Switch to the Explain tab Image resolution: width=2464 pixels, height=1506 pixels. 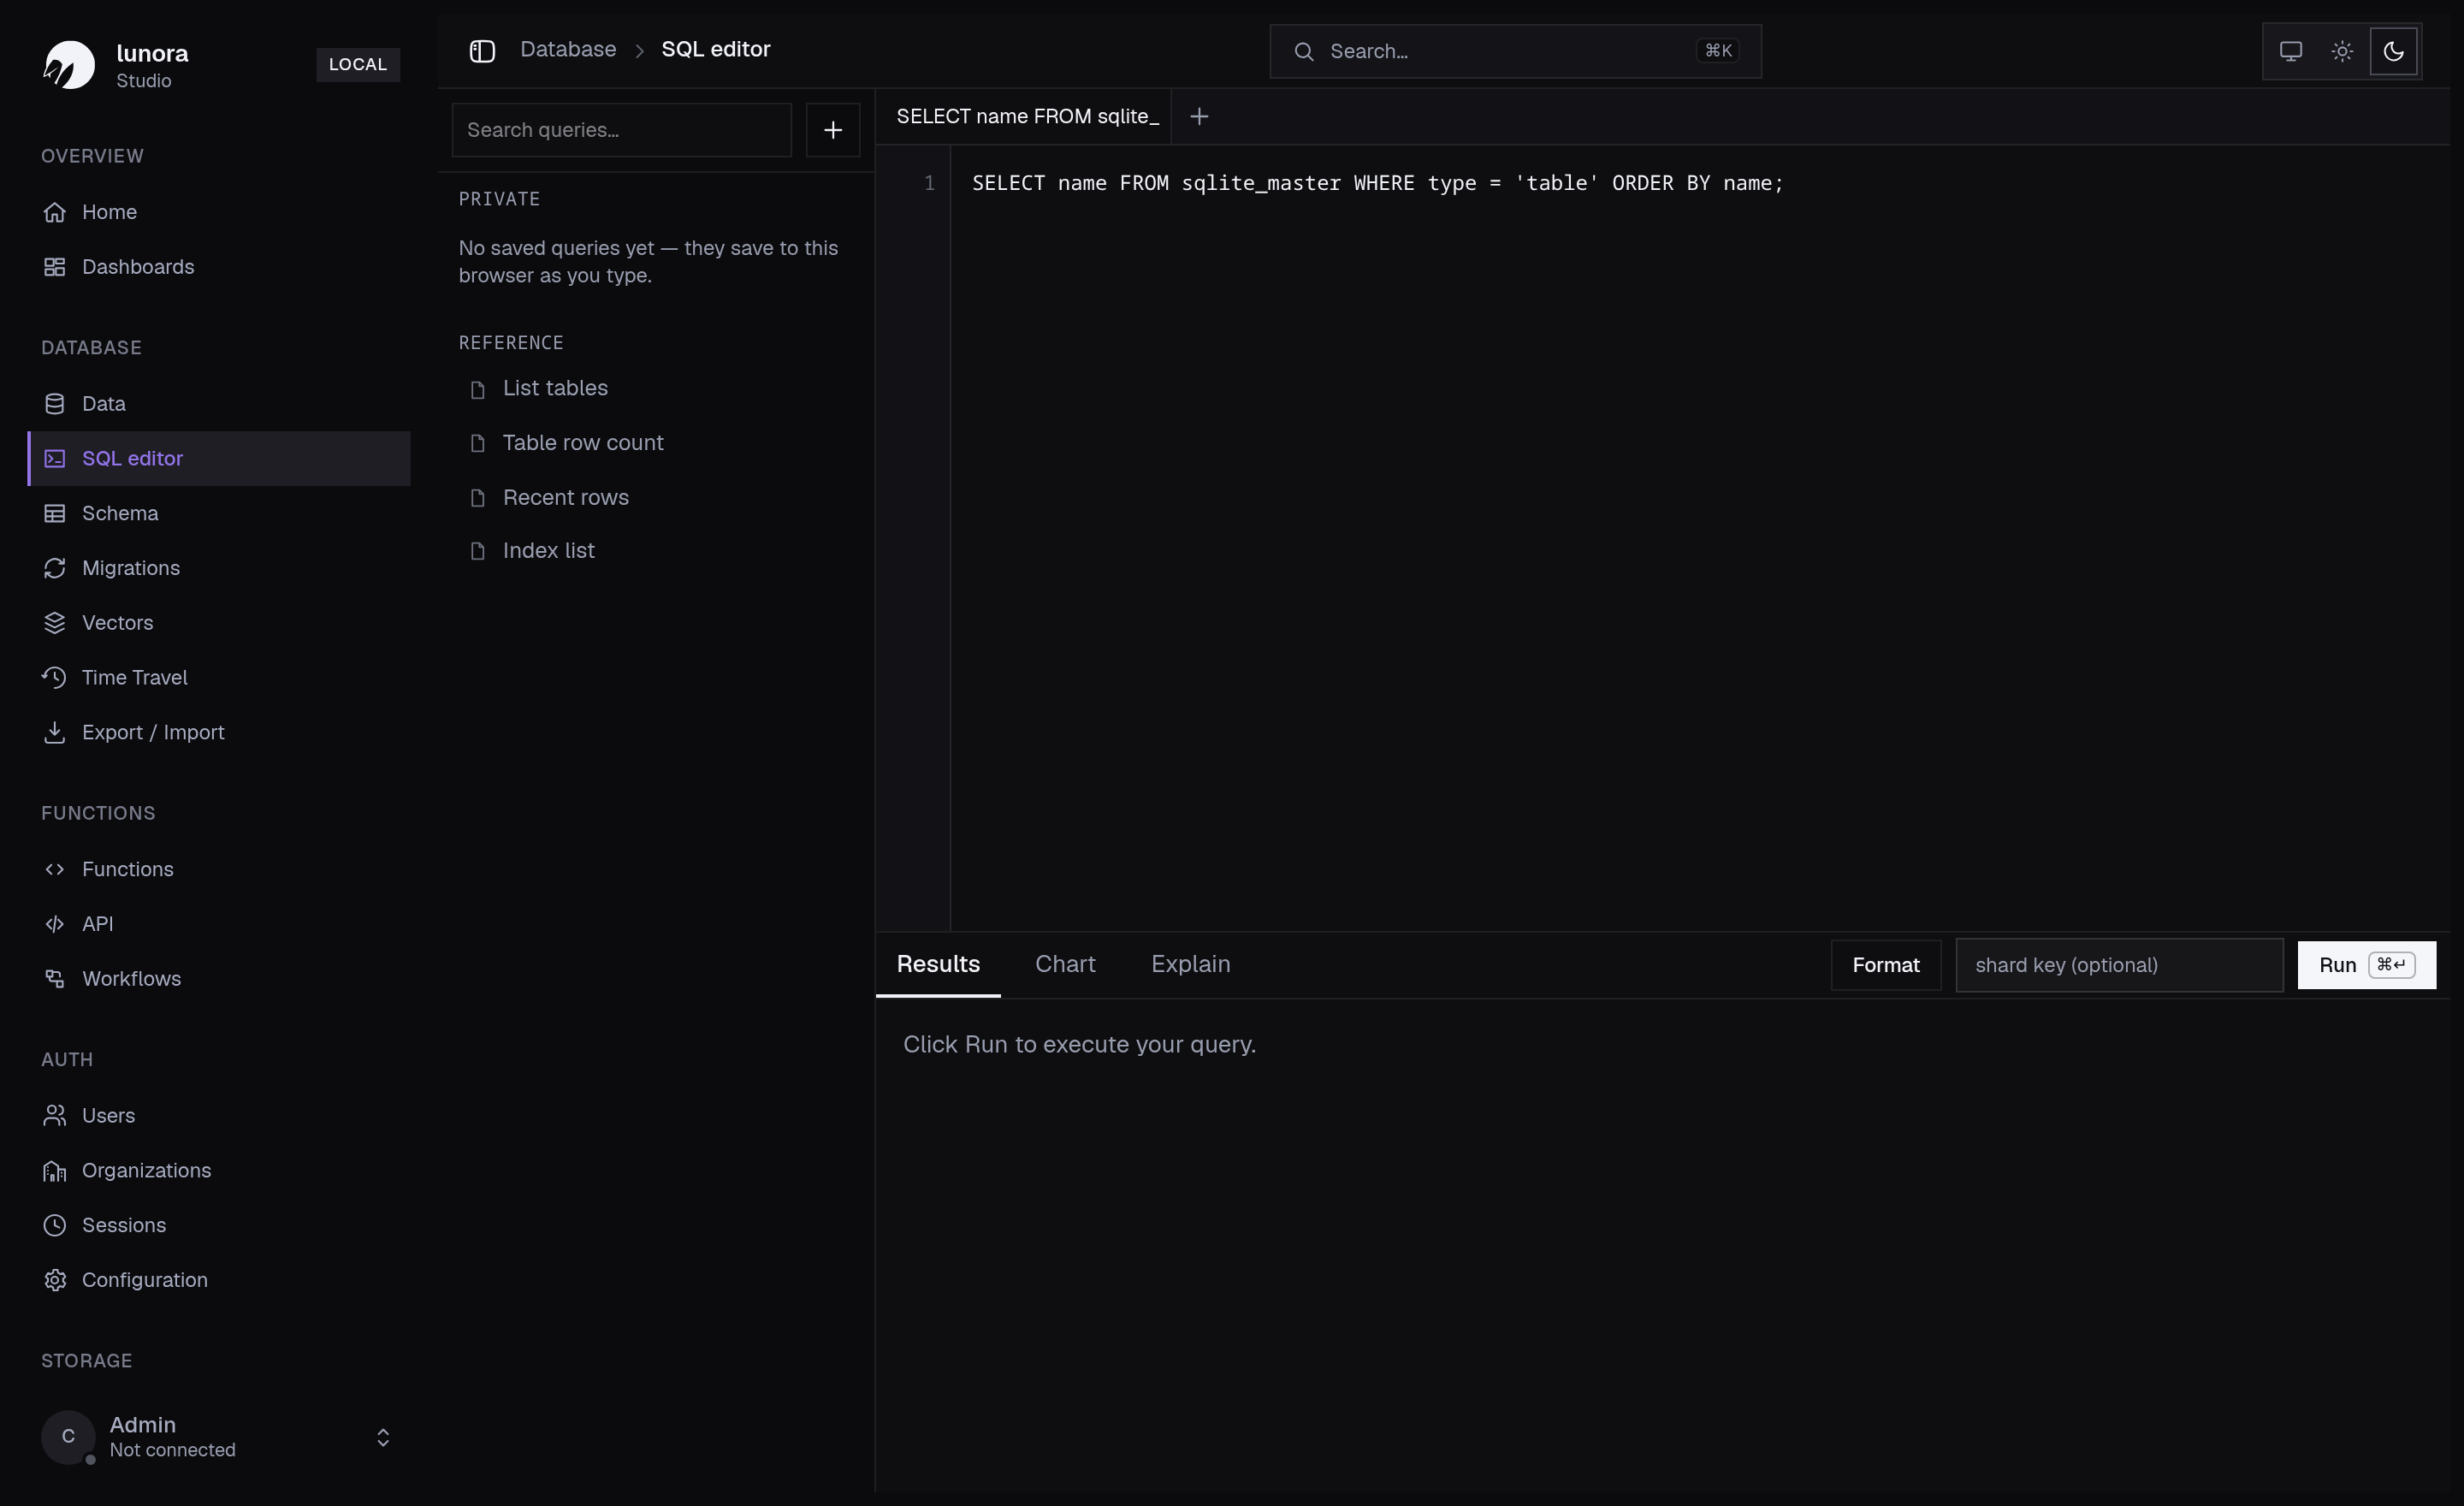1190,965
